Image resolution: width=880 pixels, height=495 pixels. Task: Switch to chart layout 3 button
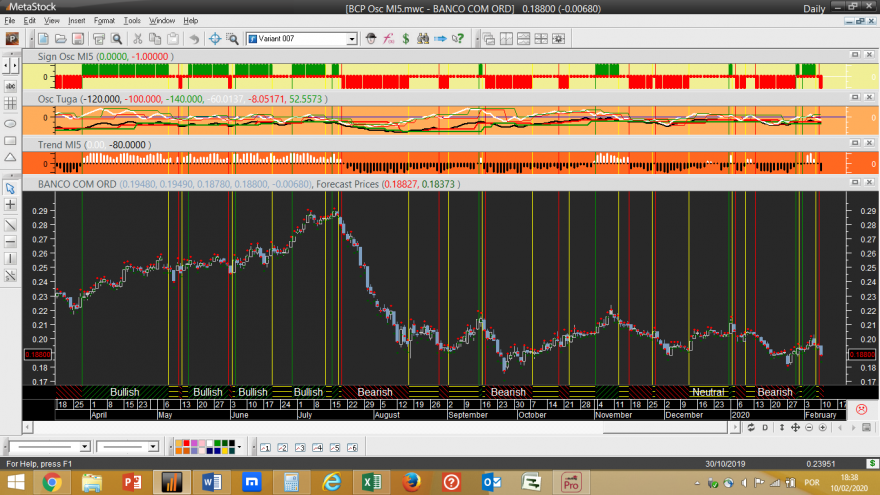300,447
